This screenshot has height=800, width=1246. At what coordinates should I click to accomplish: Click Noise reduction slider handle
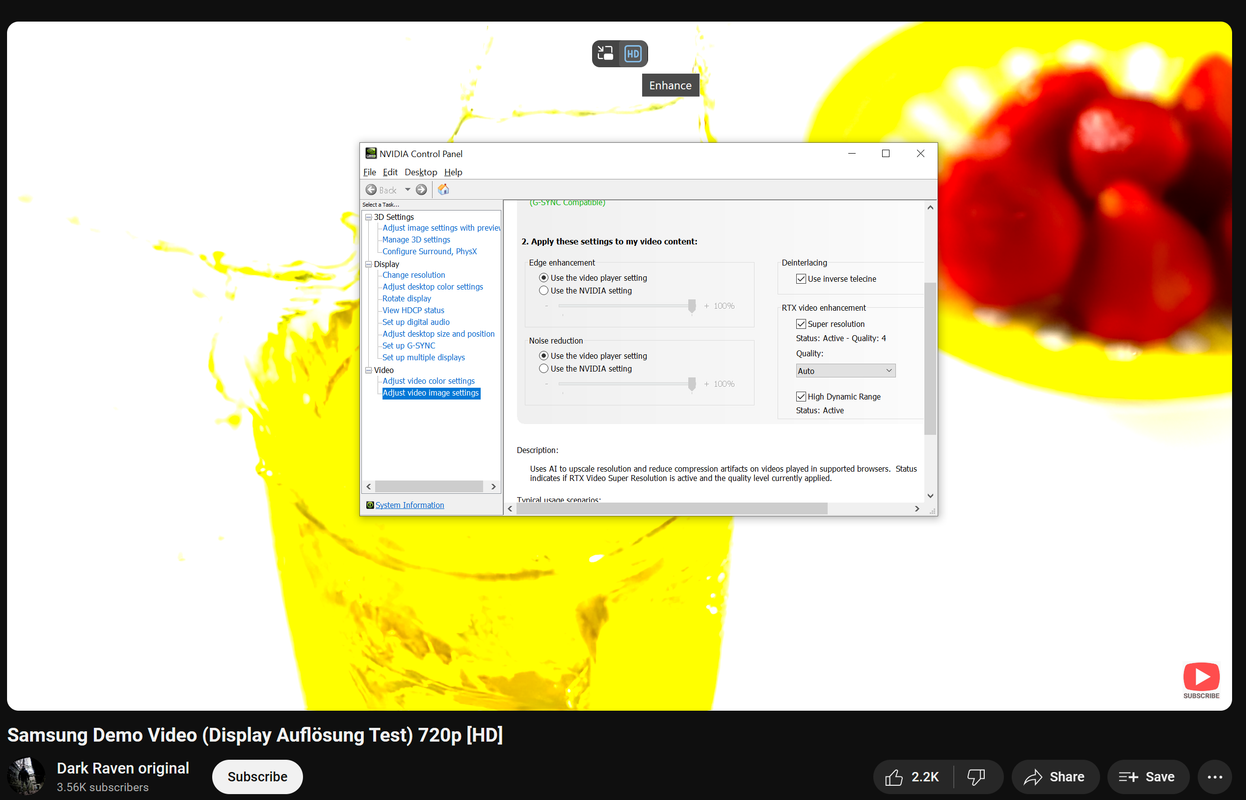[691, 384]
